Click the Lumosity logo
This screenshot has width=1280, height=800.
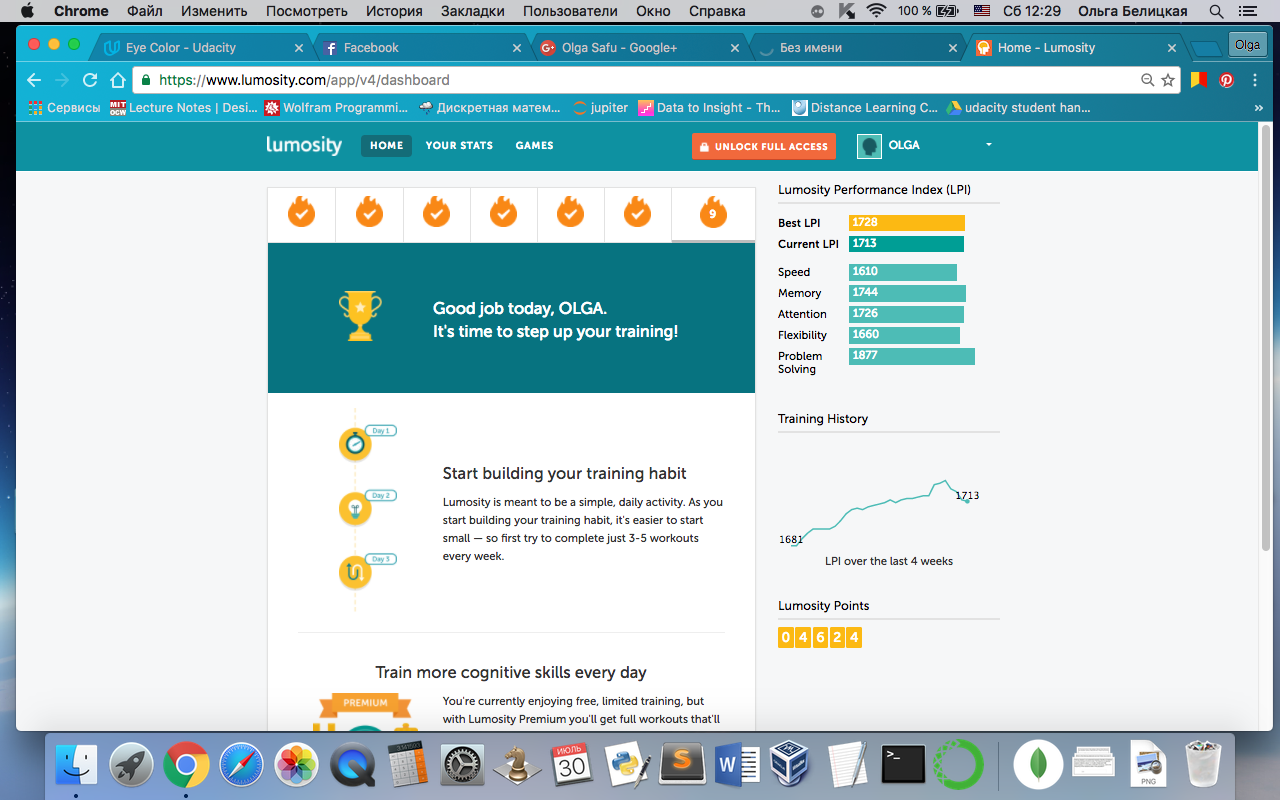tap(304, 145)
